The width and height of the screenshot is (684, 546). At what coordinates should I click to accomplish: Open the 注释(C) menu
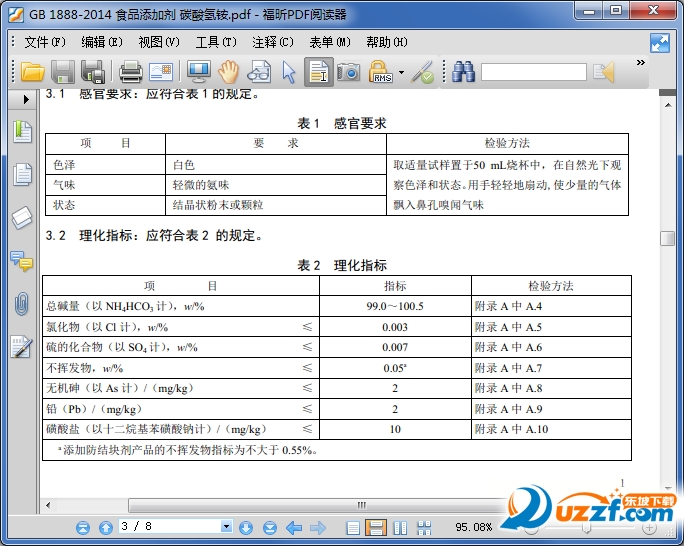[273, 42]
